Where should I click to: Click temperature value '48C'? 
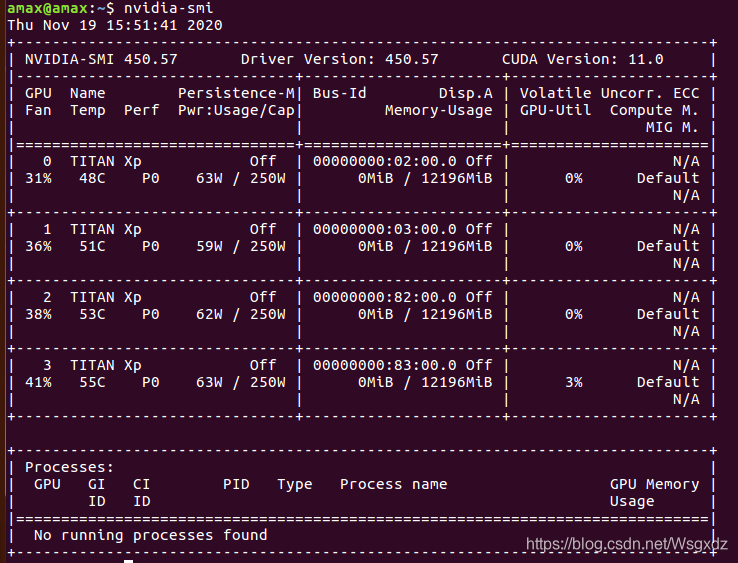coord(92,178)
